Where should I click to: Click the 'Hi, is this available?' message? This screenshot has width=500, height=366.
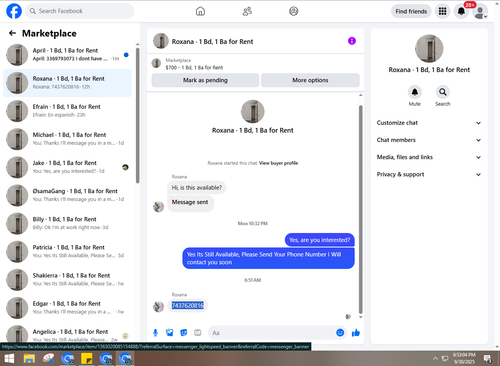(197, 188)
